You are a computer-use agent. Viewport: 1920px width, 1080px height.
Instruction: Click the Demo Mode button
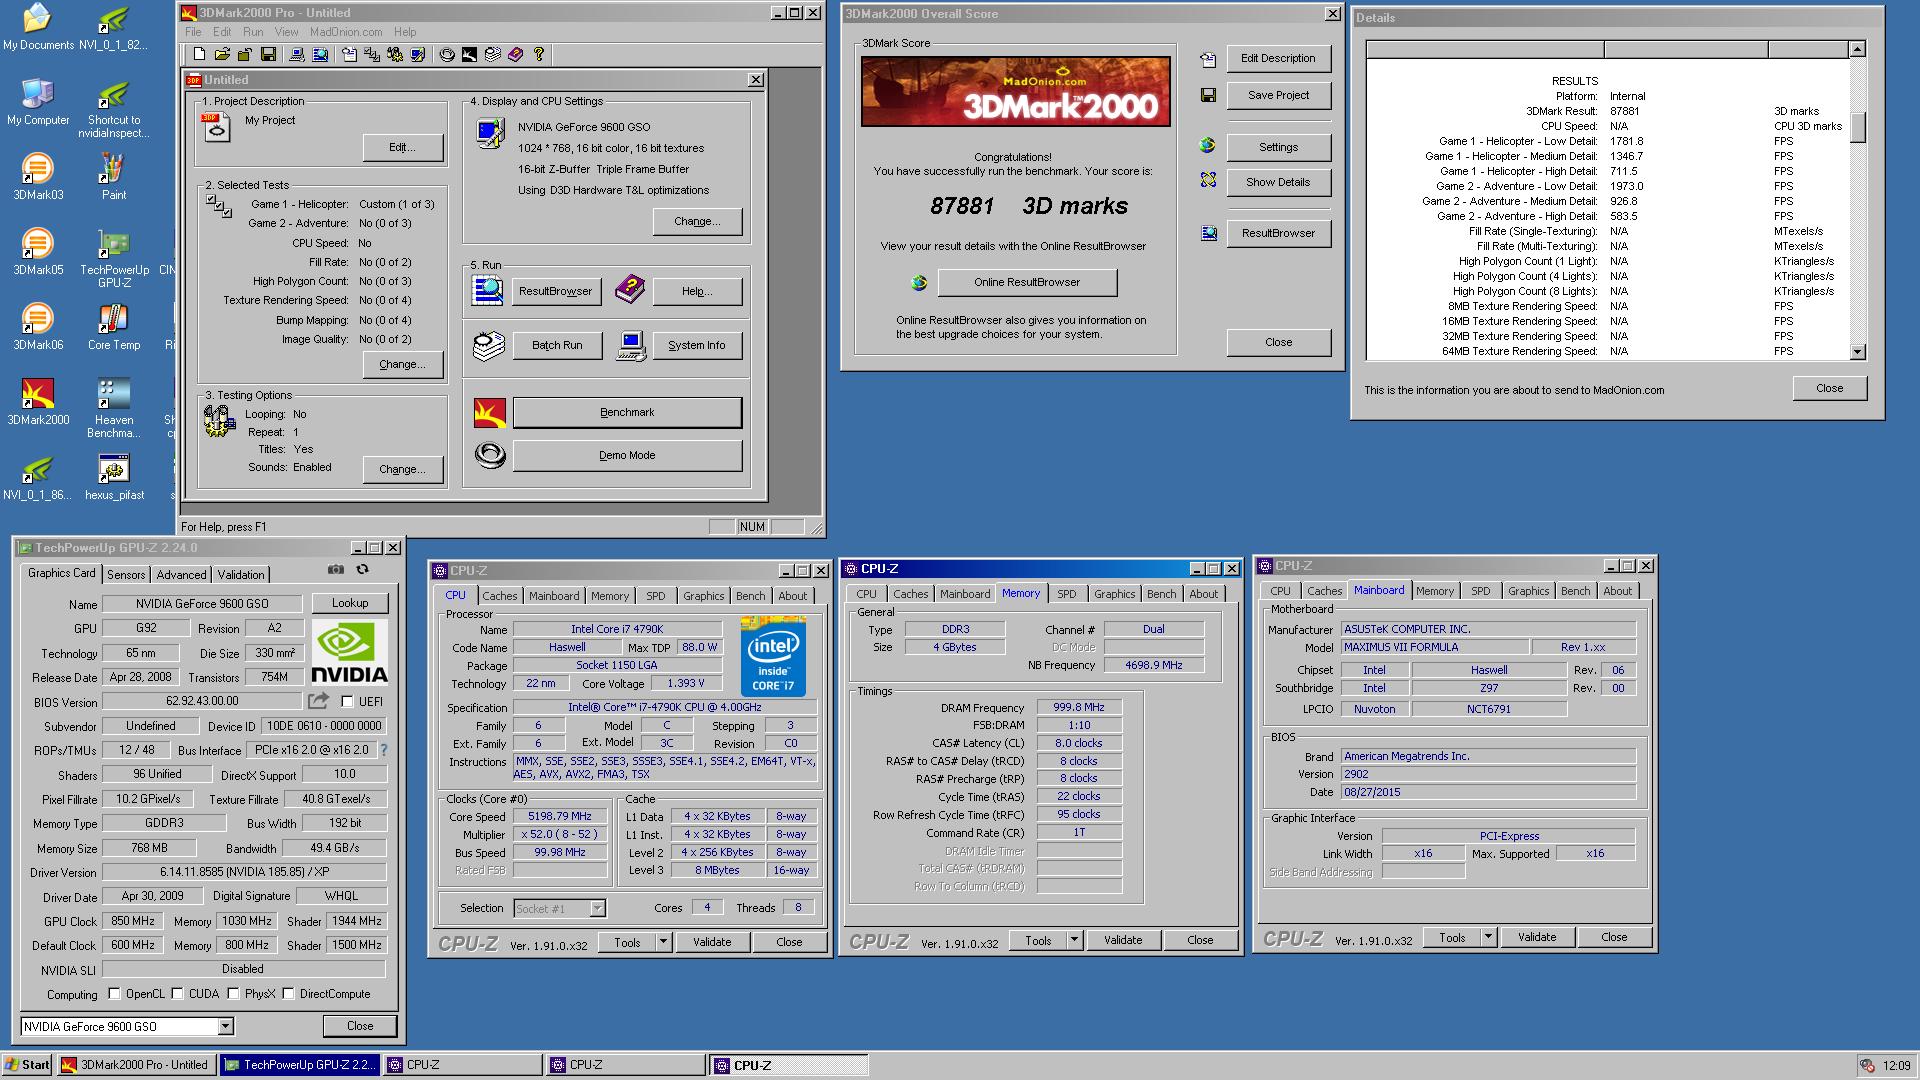tap(627, 455)
